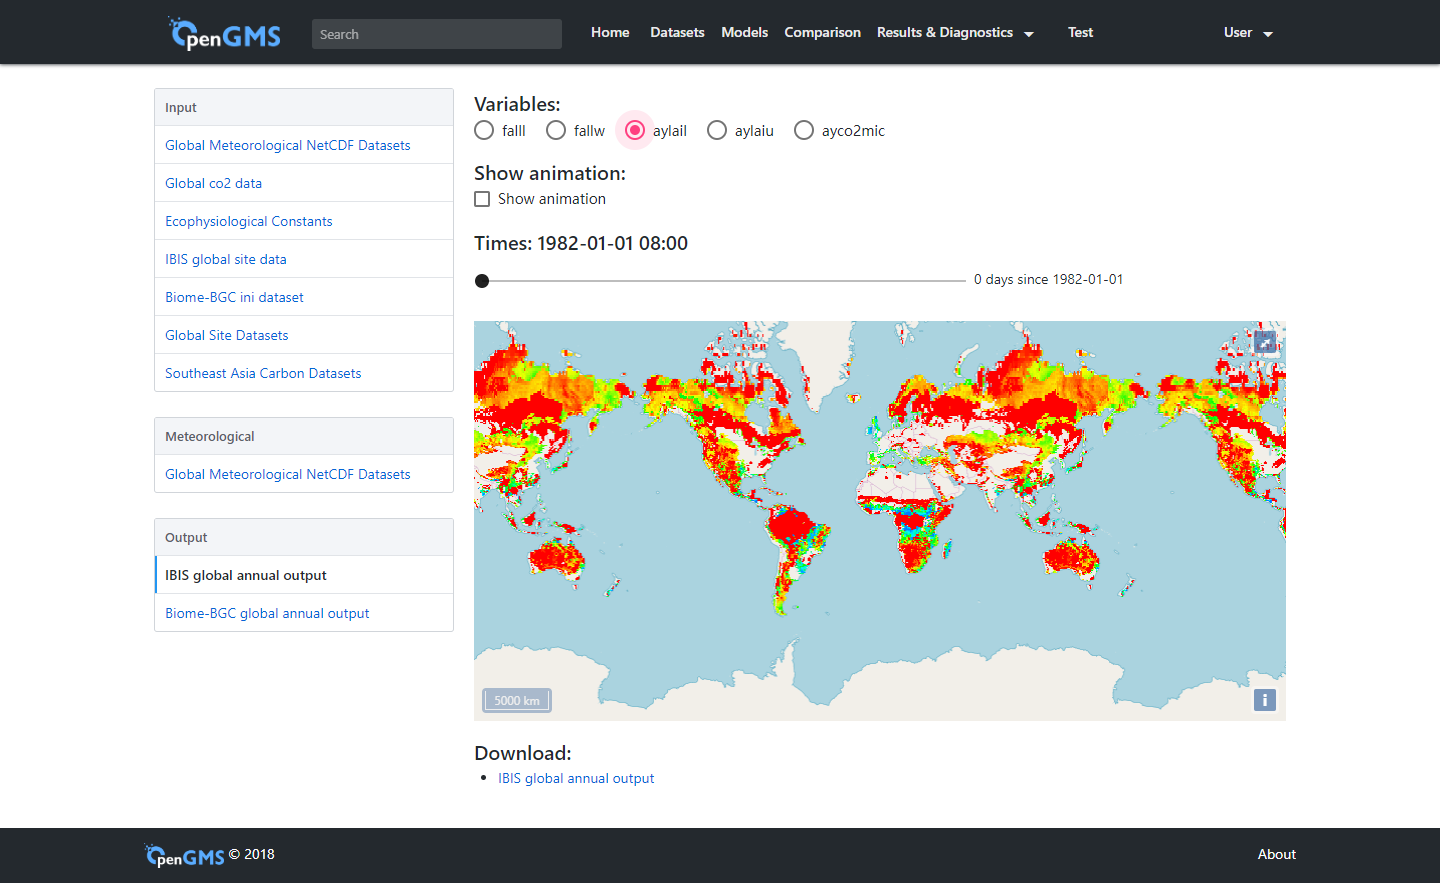Navigate to the Comparison menu item
The width and height of the screenshot is (1440, 883).
(822, 33)
